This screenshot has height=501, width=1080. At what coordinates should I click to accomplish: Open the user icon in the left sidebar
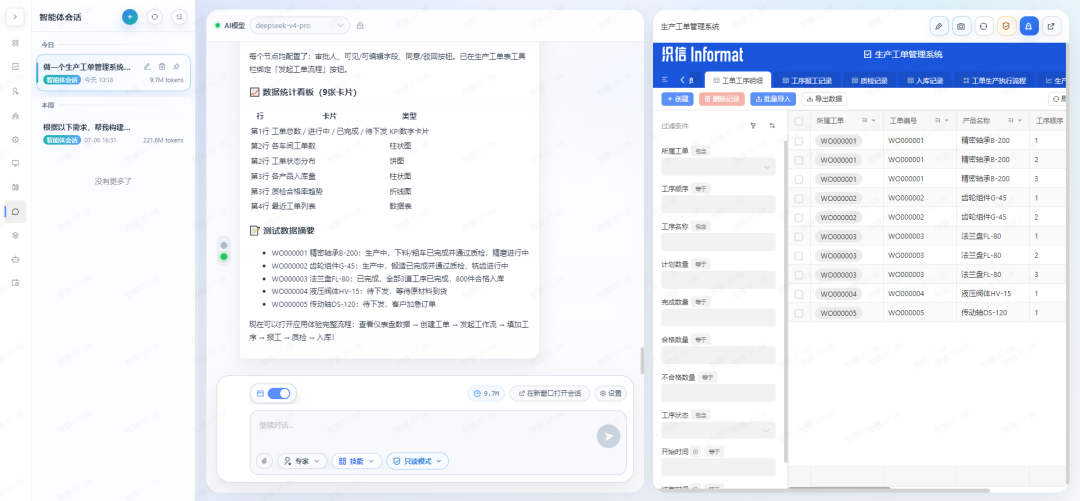(15, 91)
